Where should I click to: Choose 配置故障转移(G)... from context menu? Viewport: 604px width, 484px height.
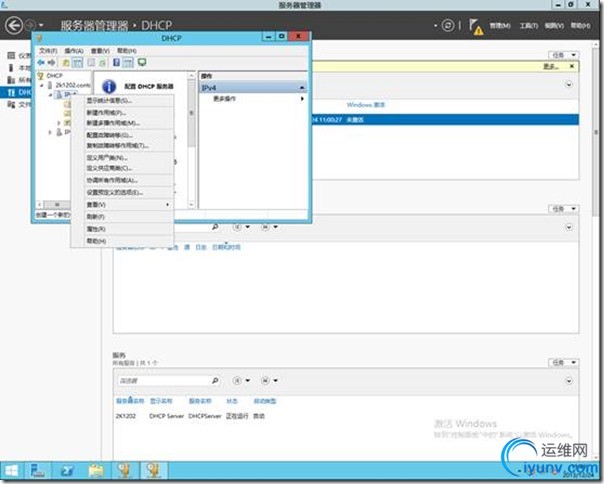122,135
